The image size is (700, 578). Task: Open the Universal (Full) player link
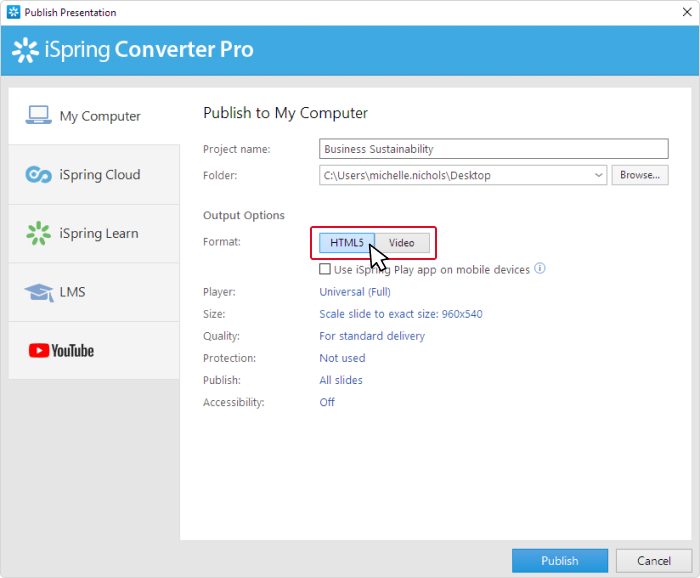coord(355,292)
